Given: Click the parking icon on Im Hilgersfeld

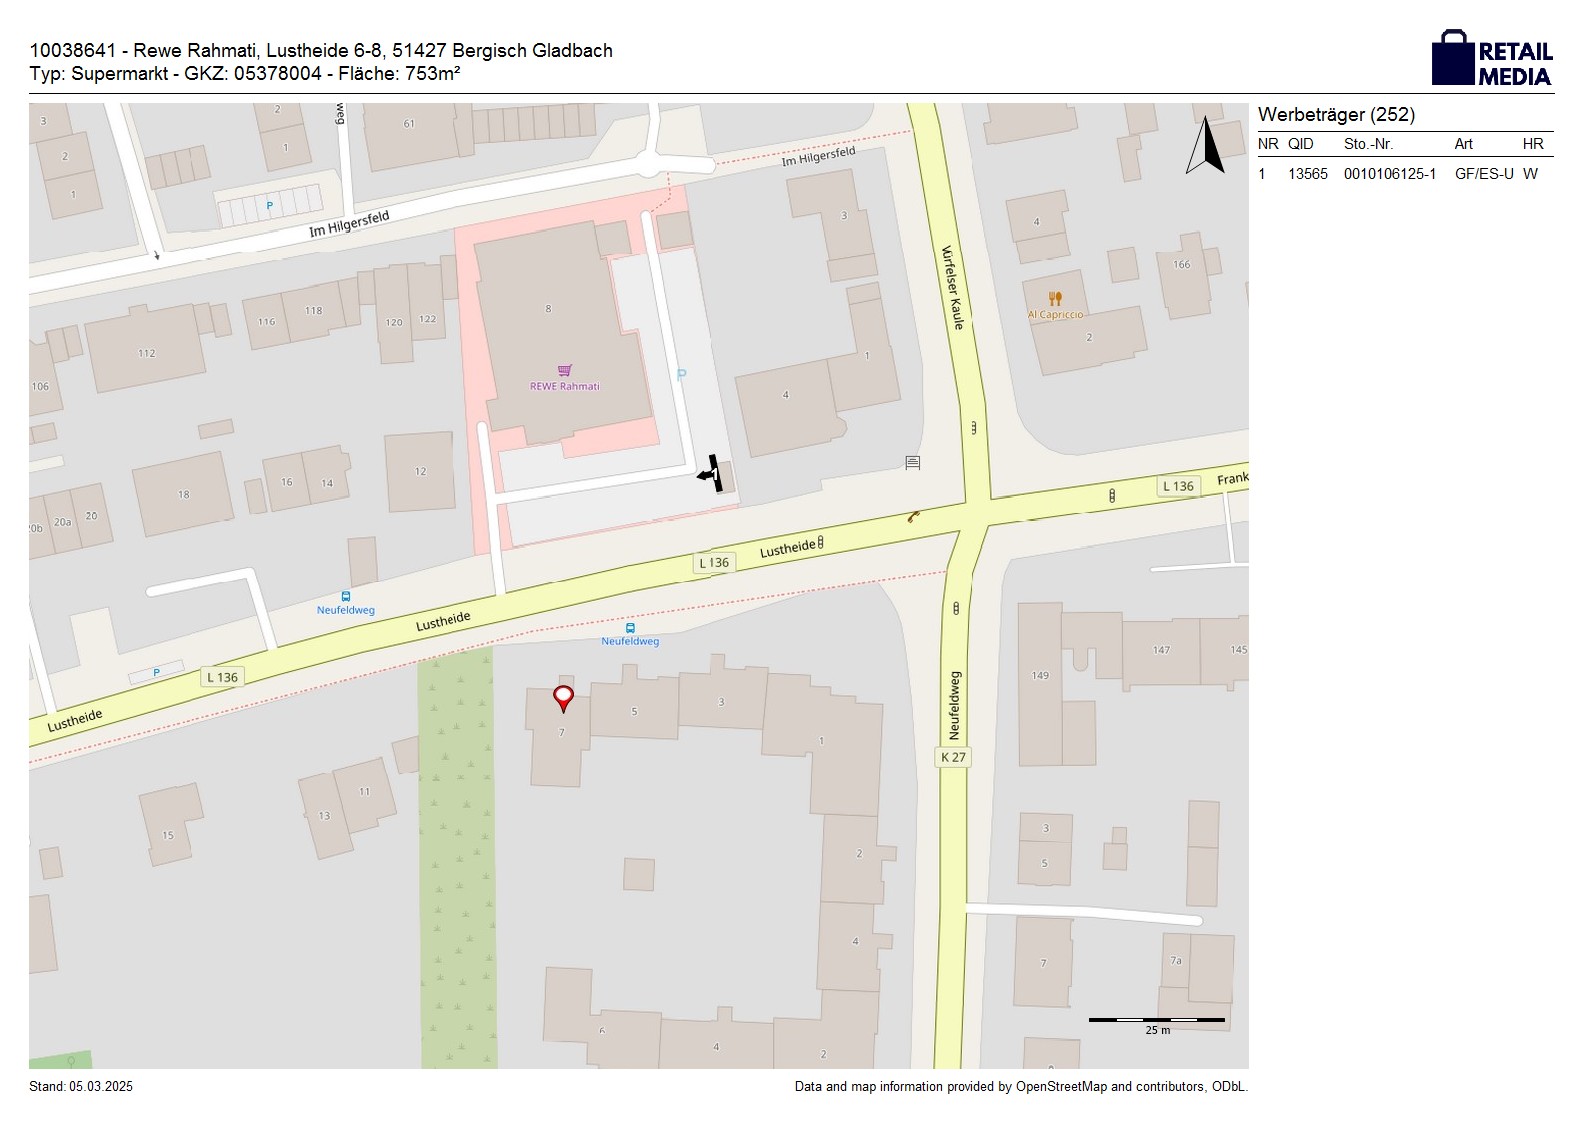Looking at the screenshot, I should click(269, 206).
